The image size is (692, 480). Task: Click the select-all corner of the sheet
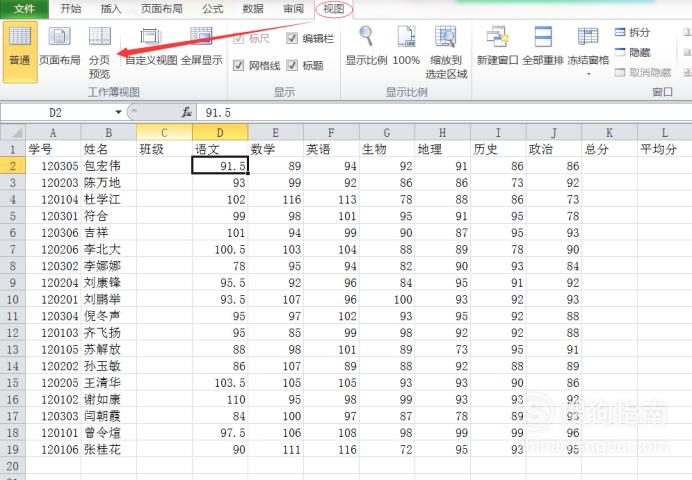tap(13, 132)
